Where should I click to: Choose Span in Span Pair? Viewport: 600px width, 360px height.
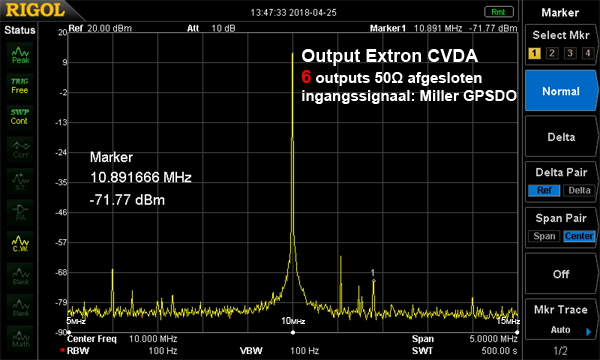(544, 236)
